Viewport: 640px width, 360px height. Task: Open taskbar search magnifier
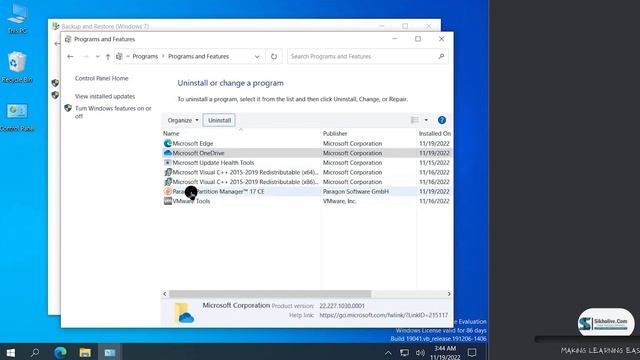pos(35,352)
